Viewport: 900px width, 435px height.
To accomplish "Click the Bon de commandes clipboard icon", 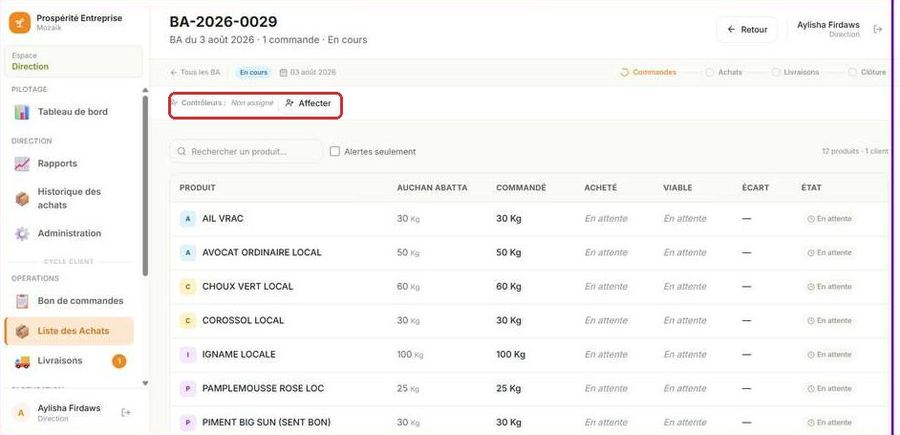I will [x=22, y=301].
